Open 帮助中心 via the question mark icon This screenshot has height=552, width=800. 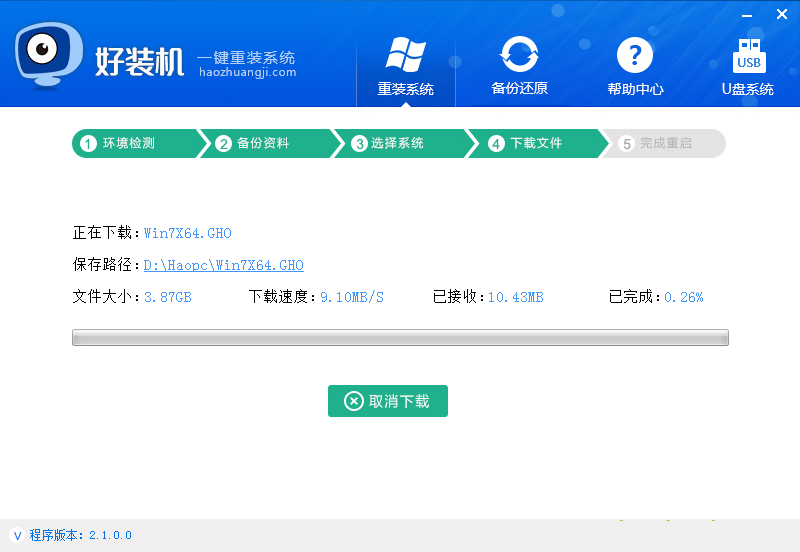pyautogui.click(x=635, y=53)
